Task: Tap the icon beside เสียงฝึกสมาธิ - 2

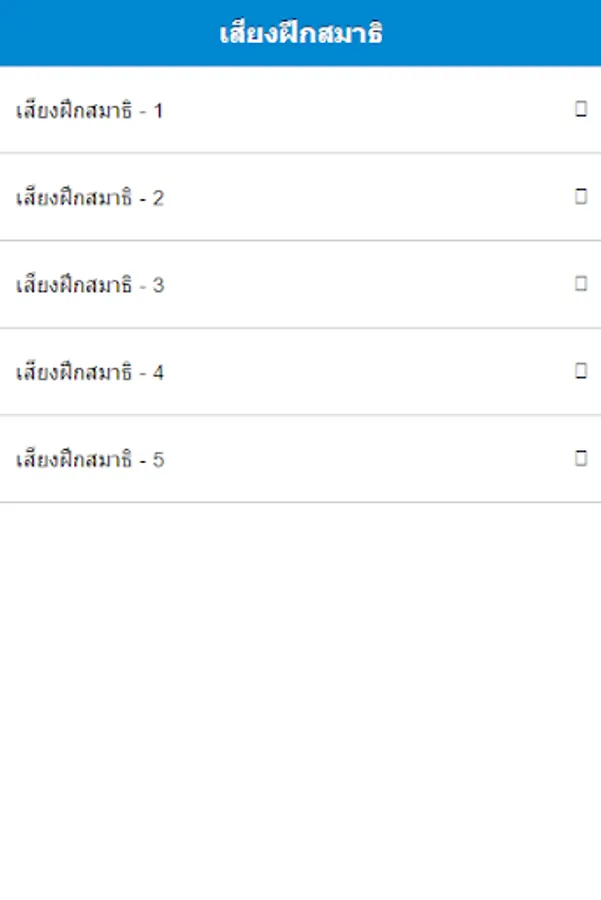Action: [581, 196]
